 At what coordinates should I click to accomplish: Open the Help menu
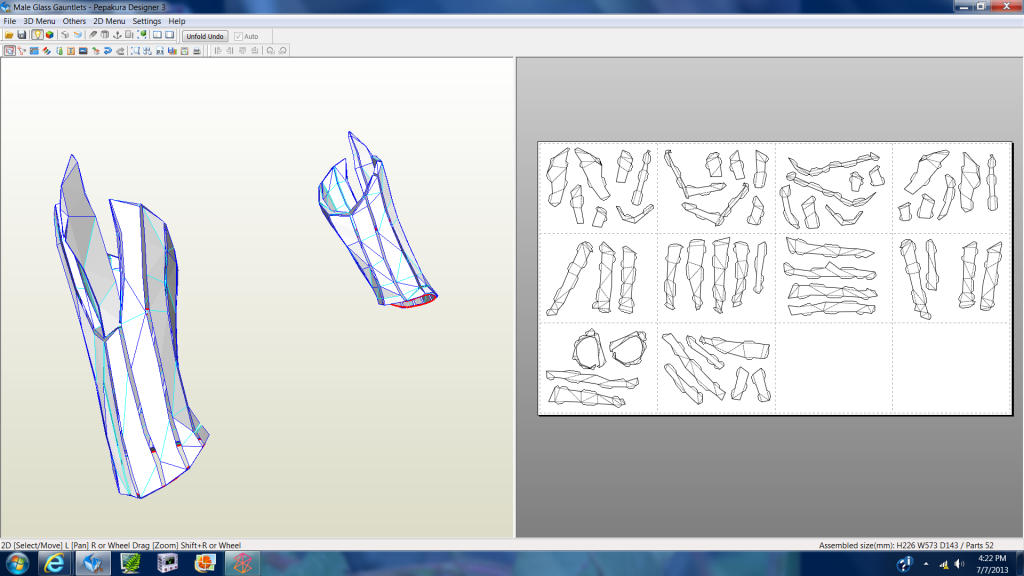pos(177,21)
